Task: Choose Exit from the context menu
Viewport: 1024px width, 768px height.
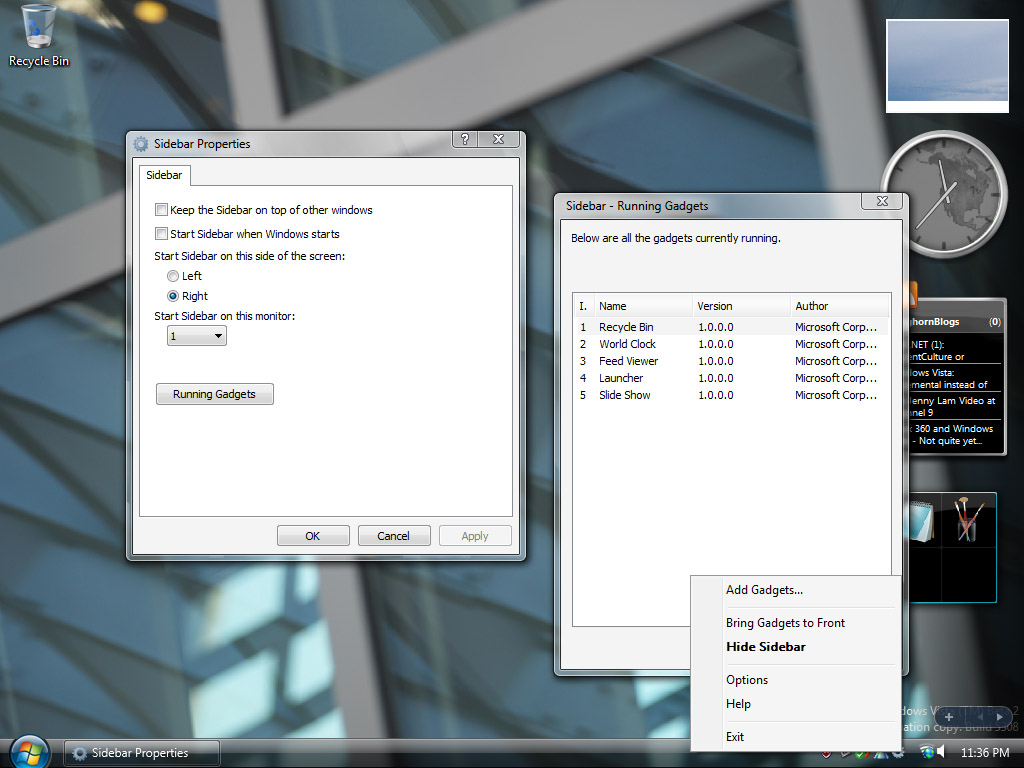Action: point(735,737)
